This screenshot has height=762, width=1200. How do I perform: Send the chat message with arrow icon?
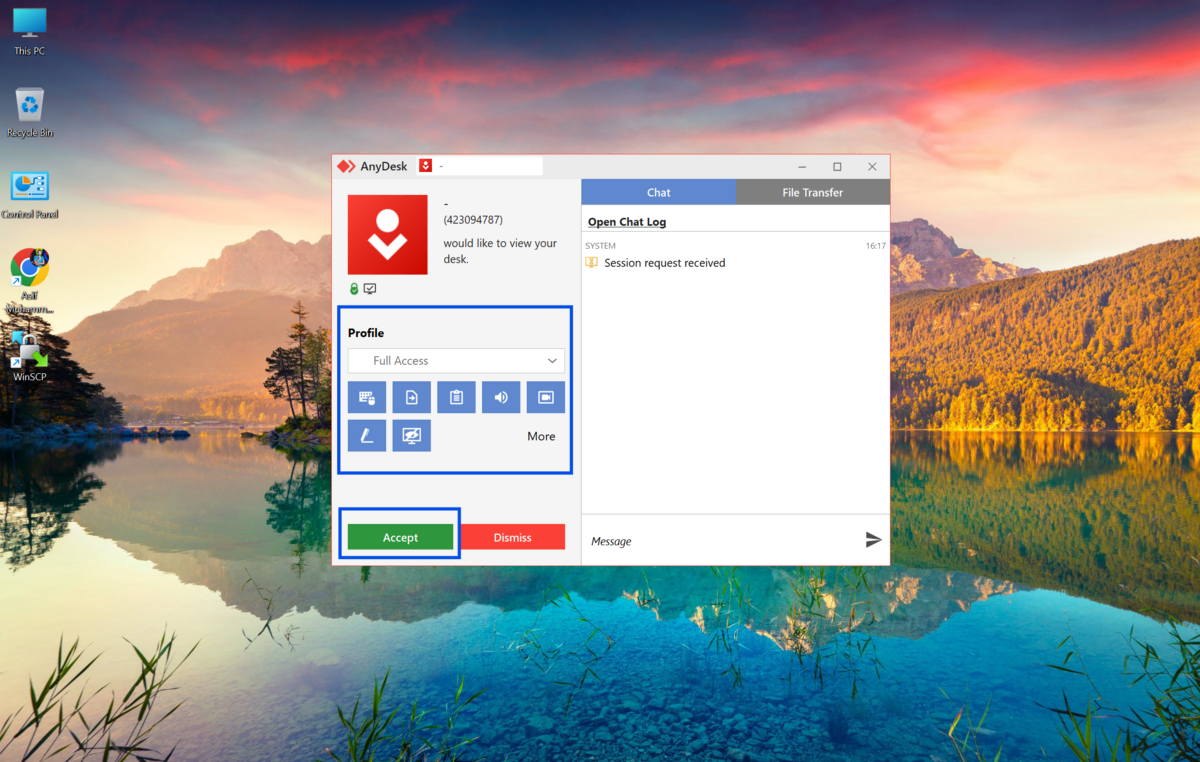tap(873, 540)
